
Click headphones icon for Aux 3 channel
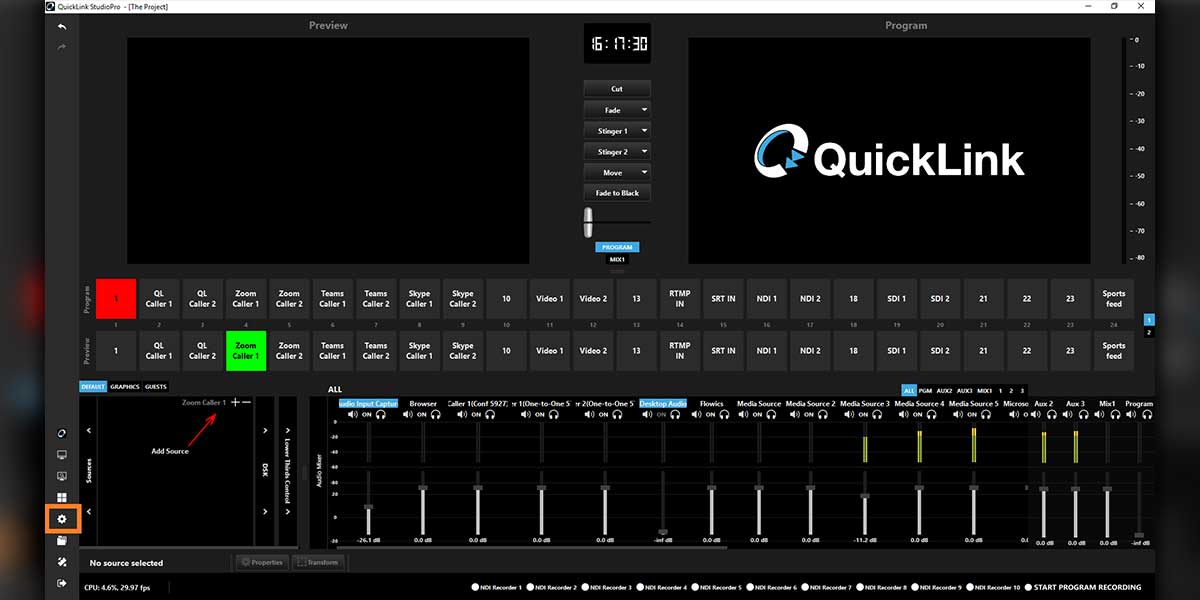click(1083, 414)
